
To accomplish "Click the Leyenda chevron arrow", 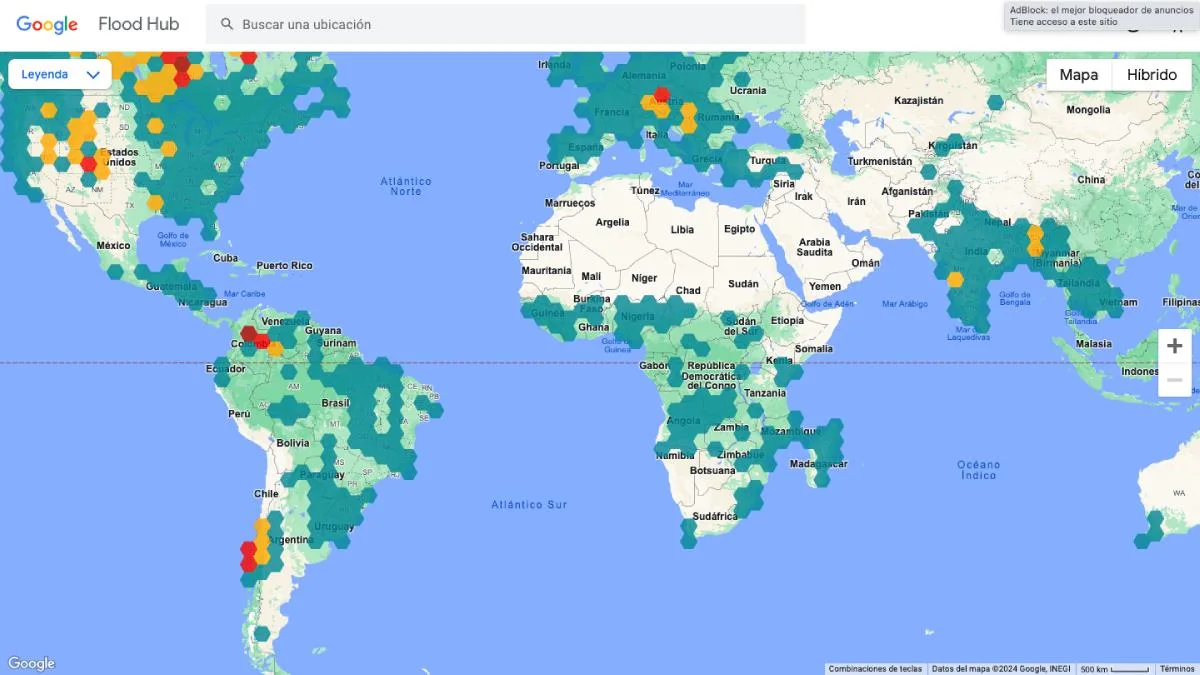I will click(x=94, y=74).
